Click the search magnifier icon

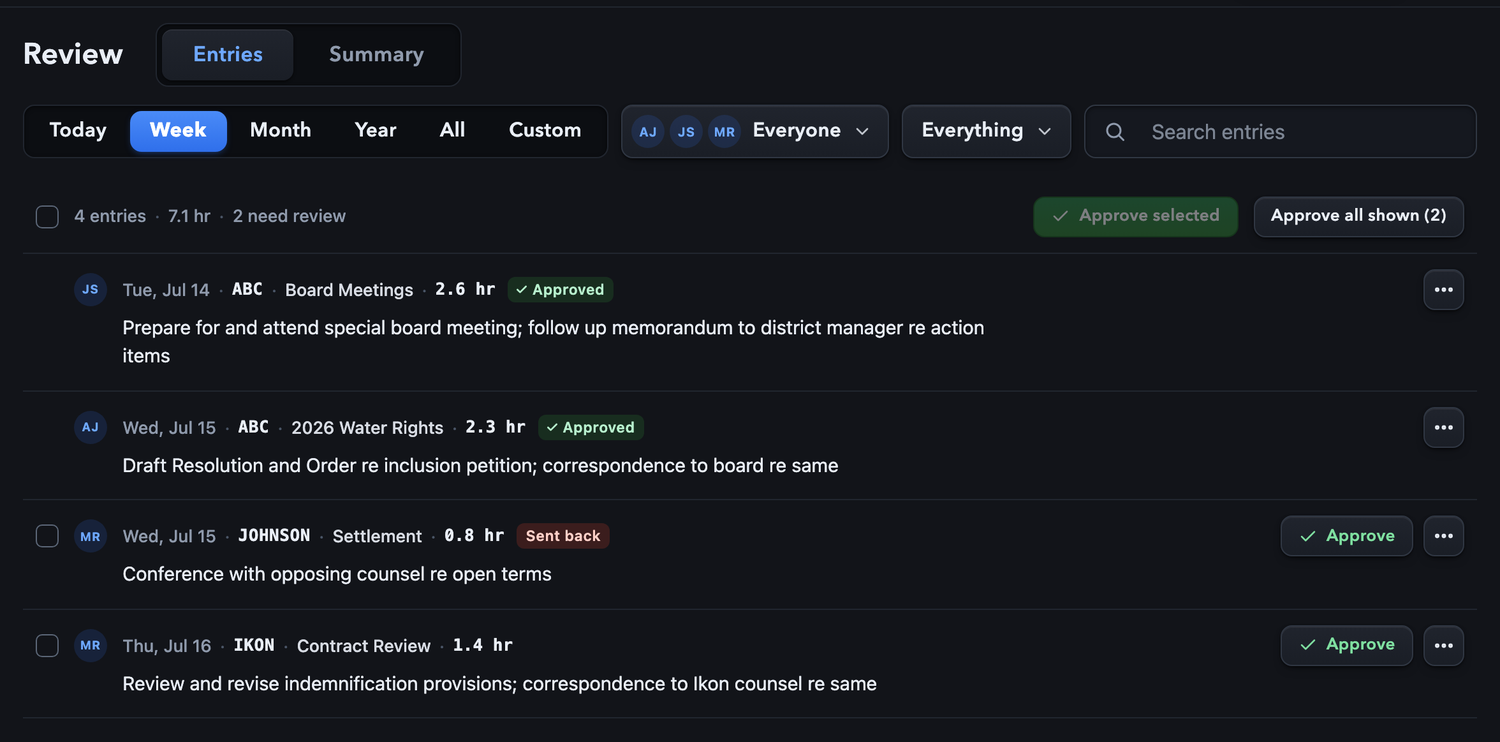click(1115, 132)
